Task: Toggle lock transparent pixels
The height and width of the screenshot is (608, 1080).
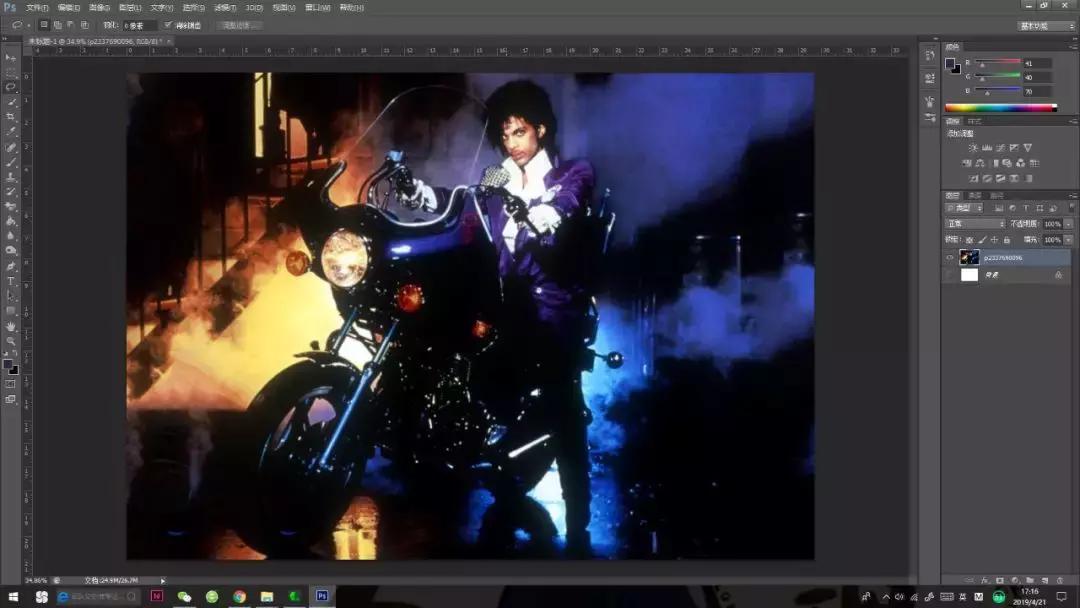Action: coord(970,240)
